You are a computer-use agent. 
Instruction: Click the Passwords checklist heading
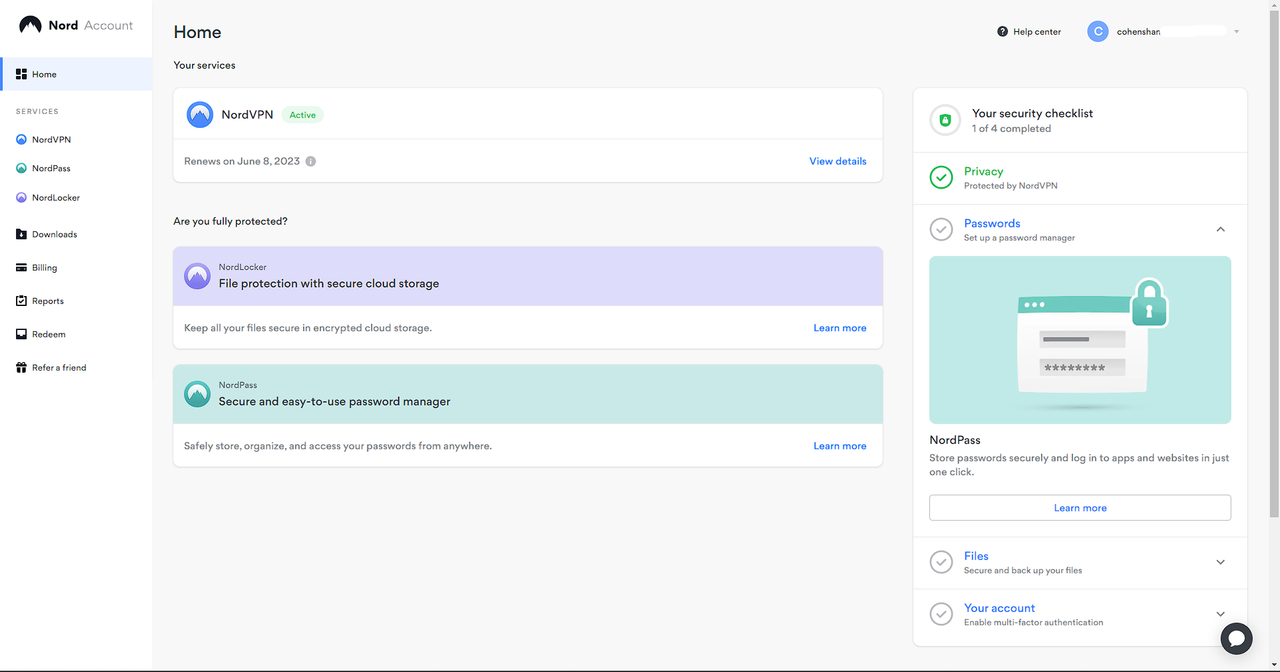(992, 223)
